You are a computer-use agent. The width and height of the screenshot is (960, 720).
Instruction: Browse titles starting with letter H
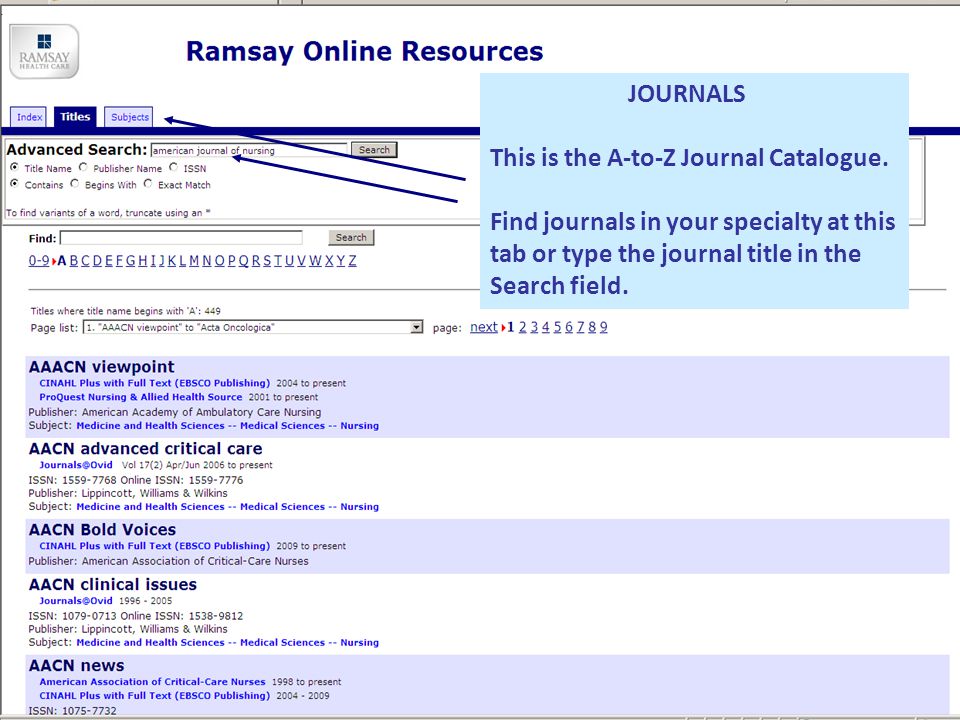[143, 261]
